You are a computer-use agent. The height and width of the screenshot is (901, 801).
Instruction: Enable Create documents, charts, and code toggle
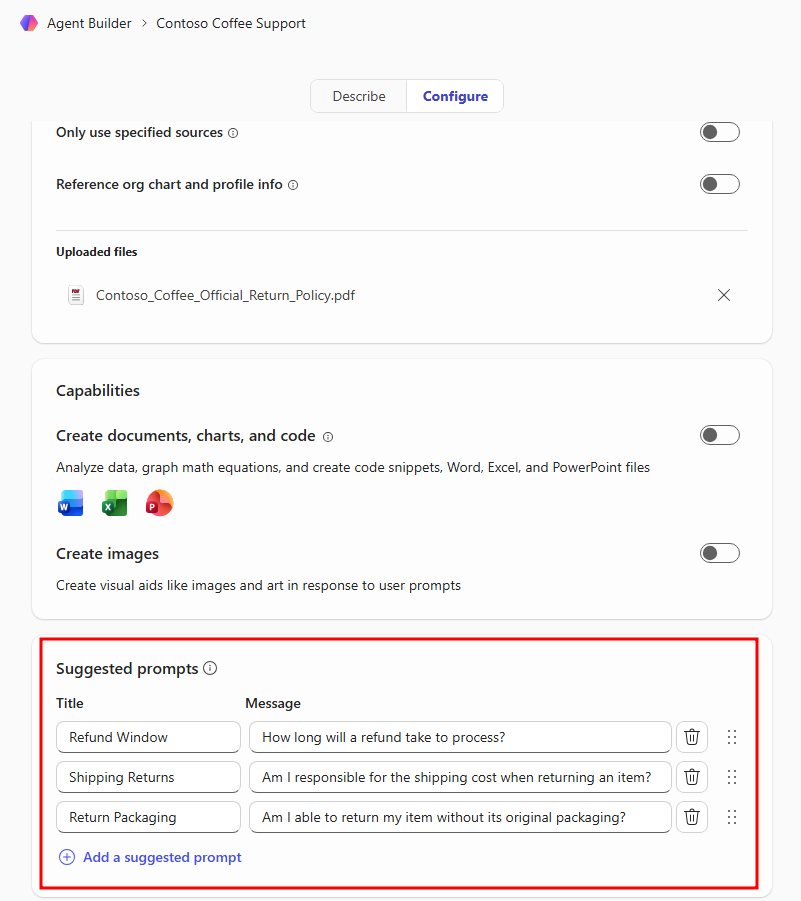719,435
